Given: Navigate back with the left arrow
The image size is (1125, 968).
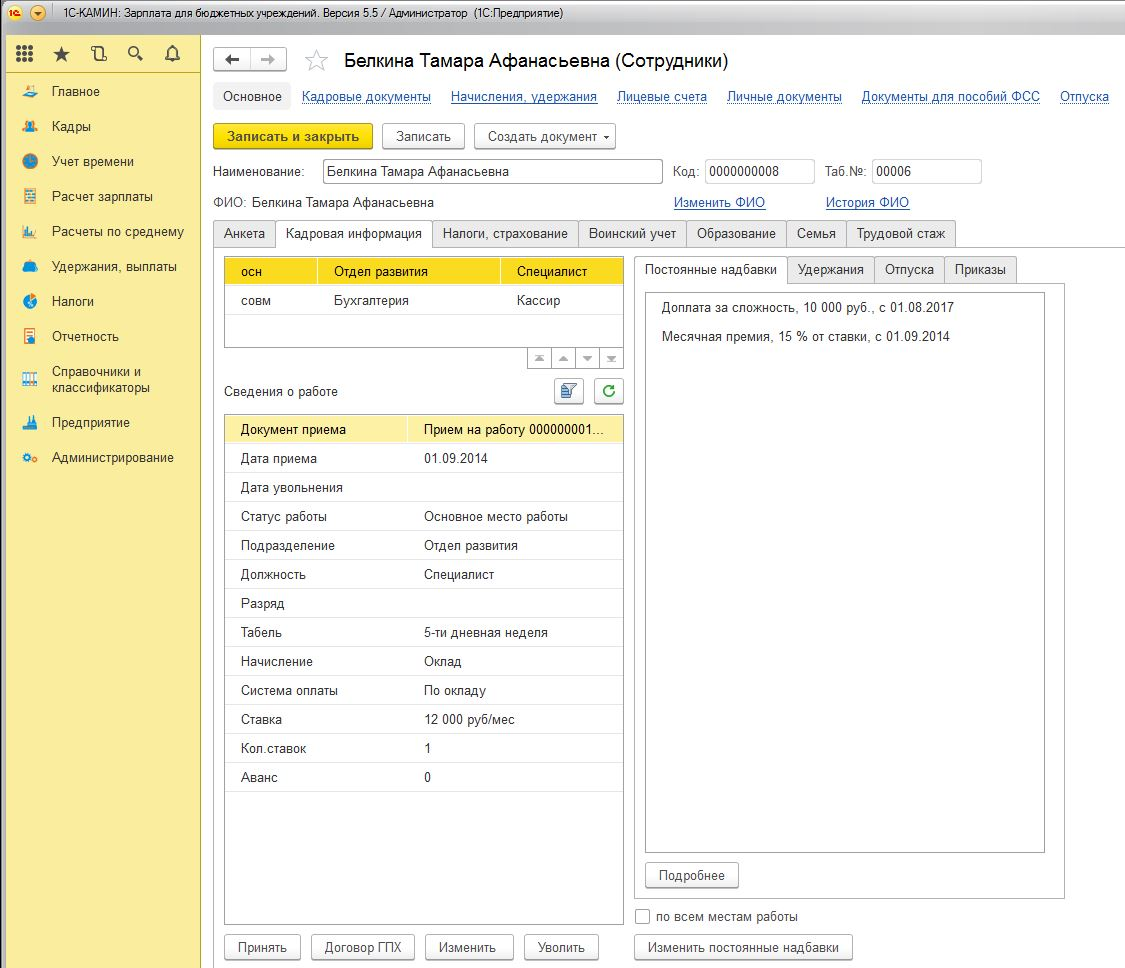Looking at the screenshot, I should [x=232, y=60].
